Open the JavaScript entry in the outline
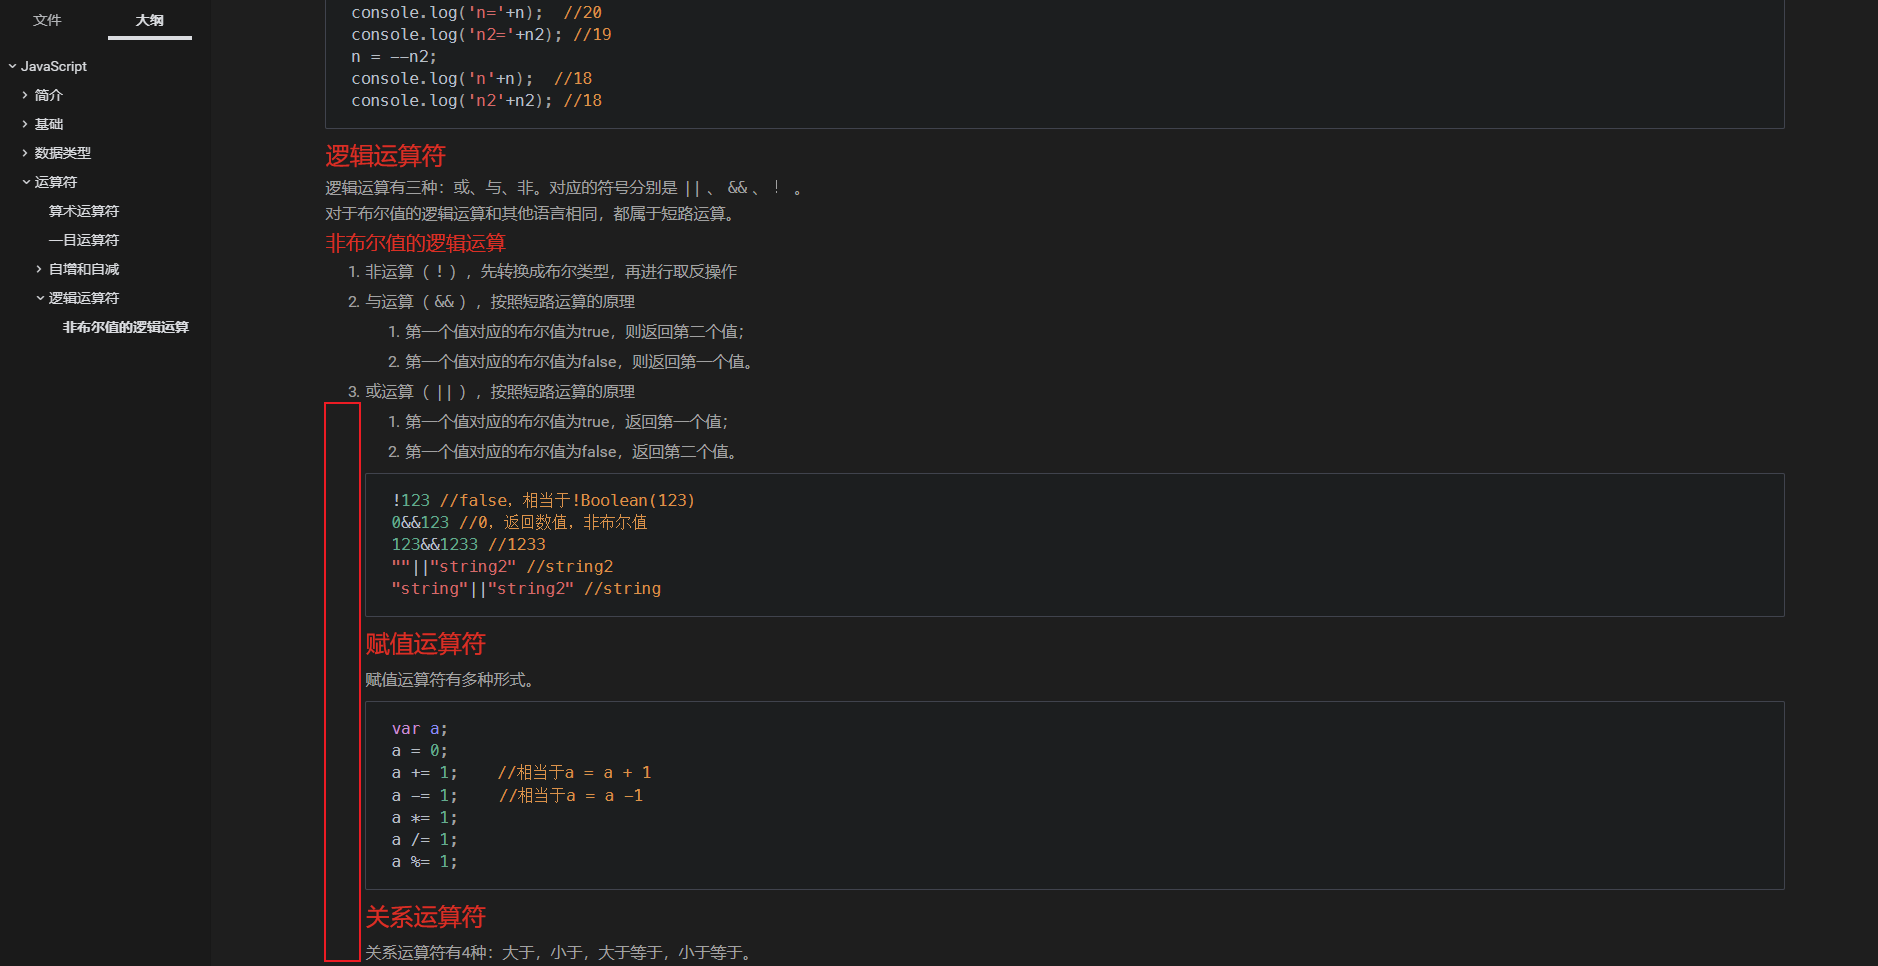This screenshot has height=966, width=1878. tap(54, 66)
